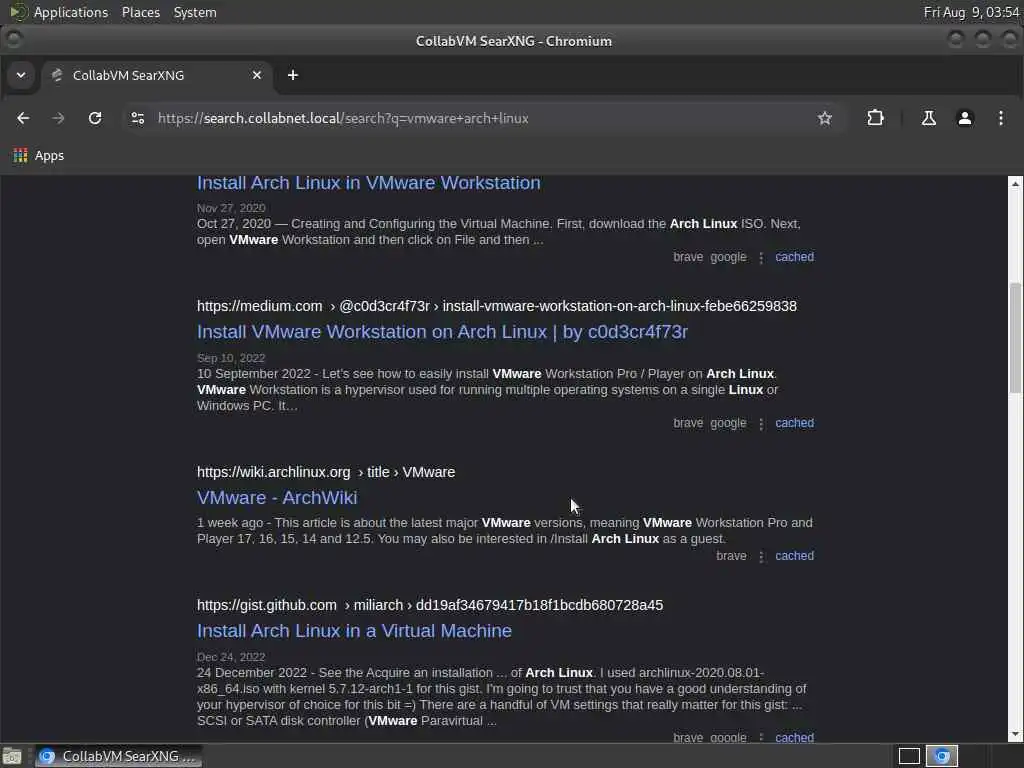Viewport: 1024px width, 768px height.
Task: Click show desktop icon in bottom panel
Action: point(12,756)
